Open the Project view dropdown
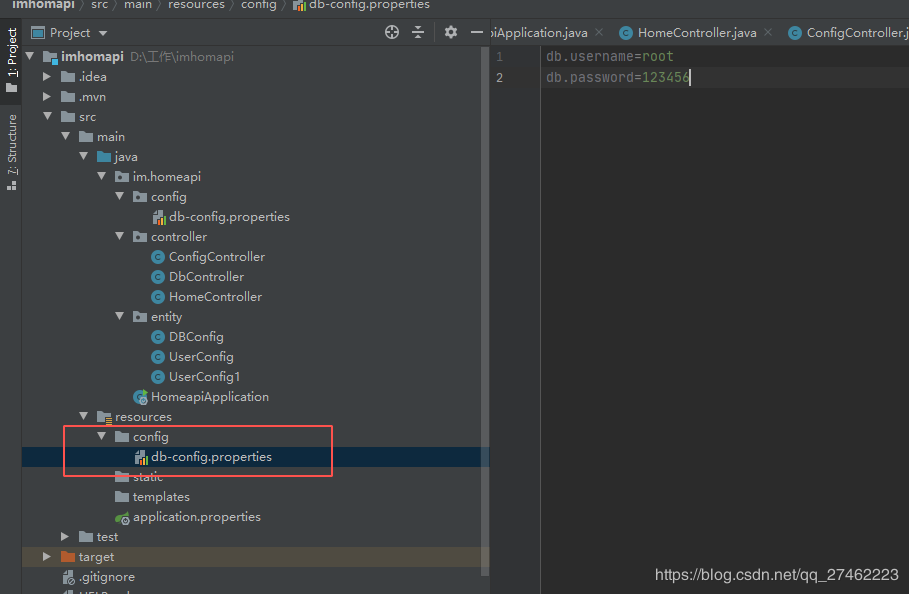Viewport: 909px width, 594px height. [78, 33]
